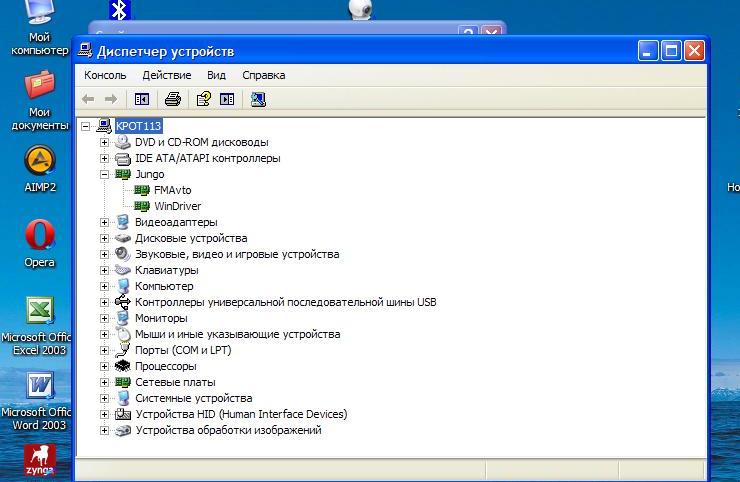Open the Консоль menu
This screenshot has width=740, height=482.
point(105,75)
